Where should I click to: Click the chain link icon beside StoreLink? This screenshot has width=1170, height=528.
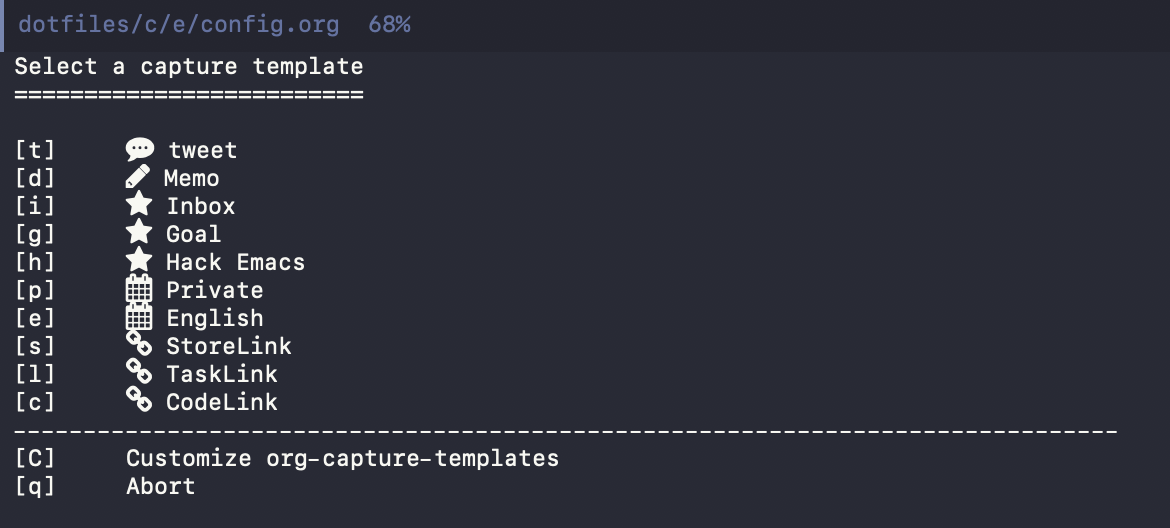coord(139,346)
